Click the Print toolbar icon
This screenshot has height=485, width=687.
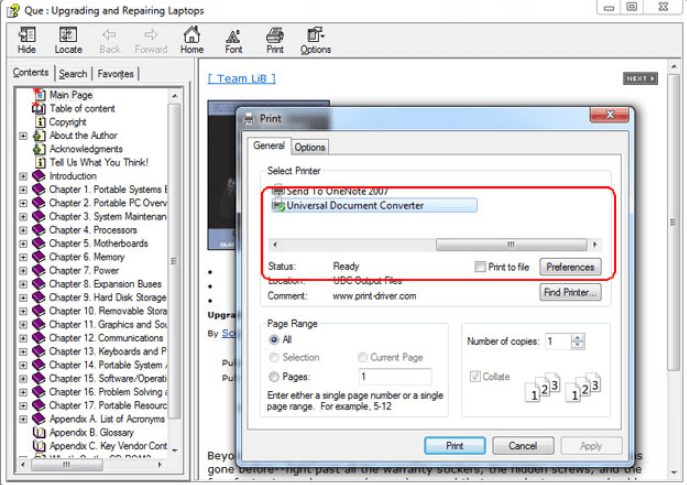(275, 35)
